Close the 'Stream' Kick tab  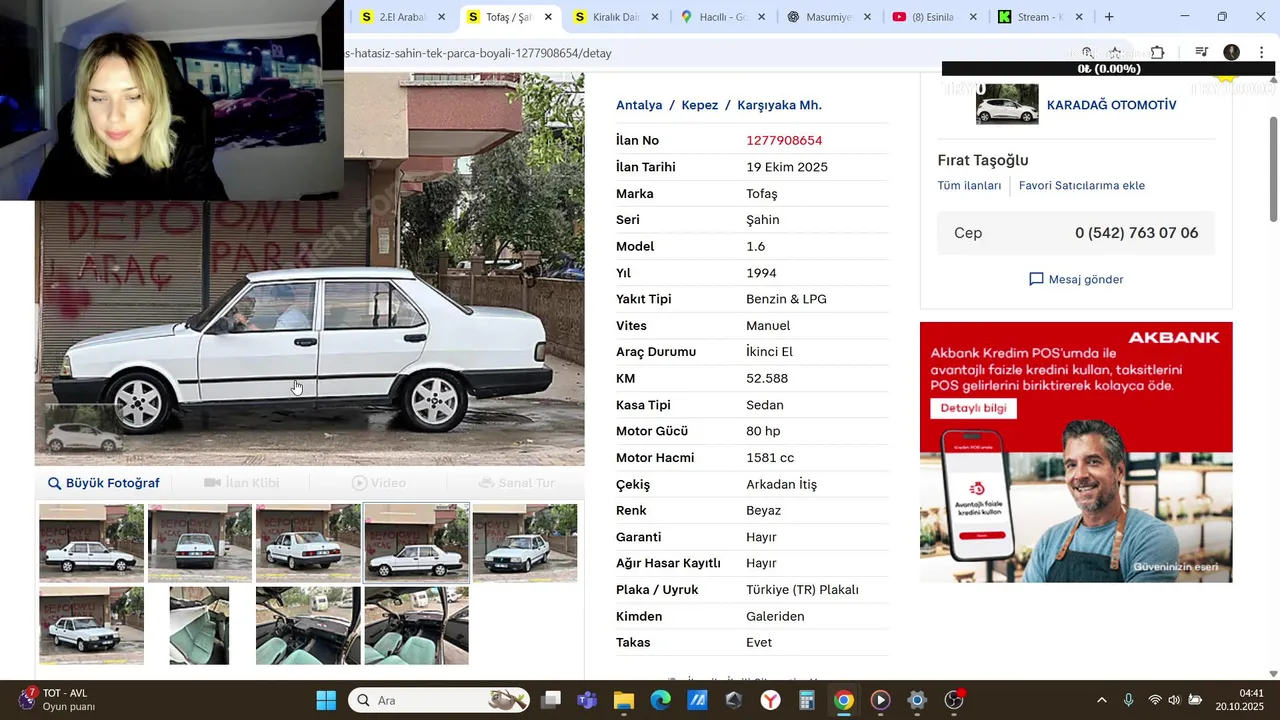tap(1080, 17)
